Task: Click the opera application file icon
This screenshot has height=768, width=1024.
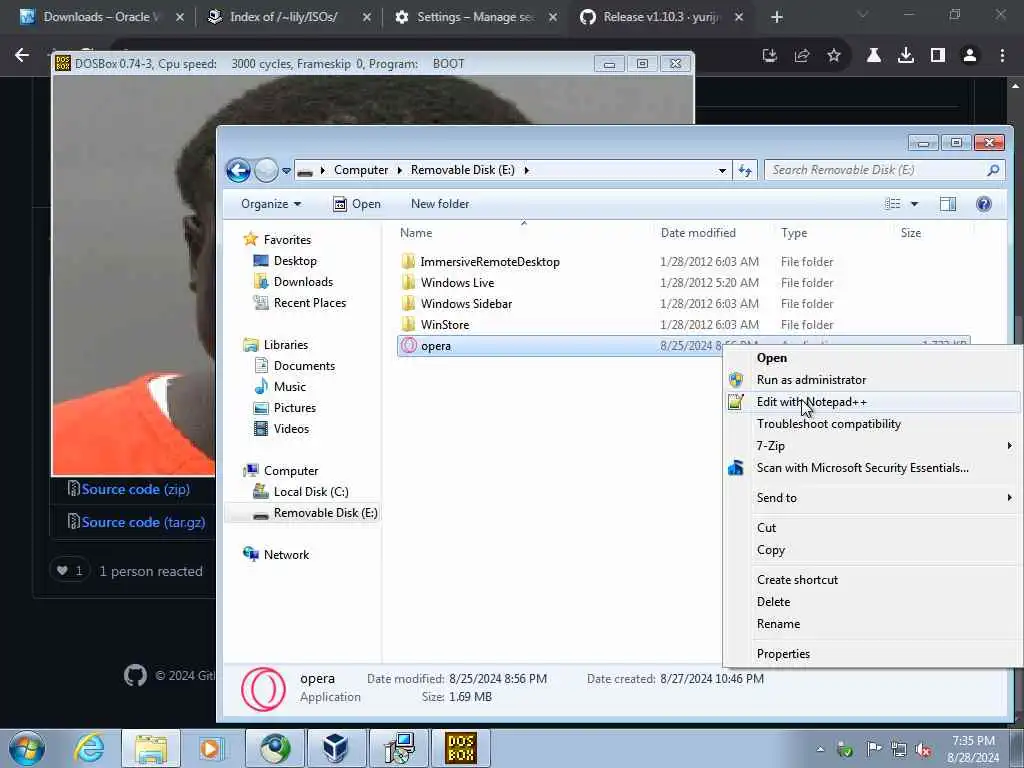Action: [x=409, y=345]
